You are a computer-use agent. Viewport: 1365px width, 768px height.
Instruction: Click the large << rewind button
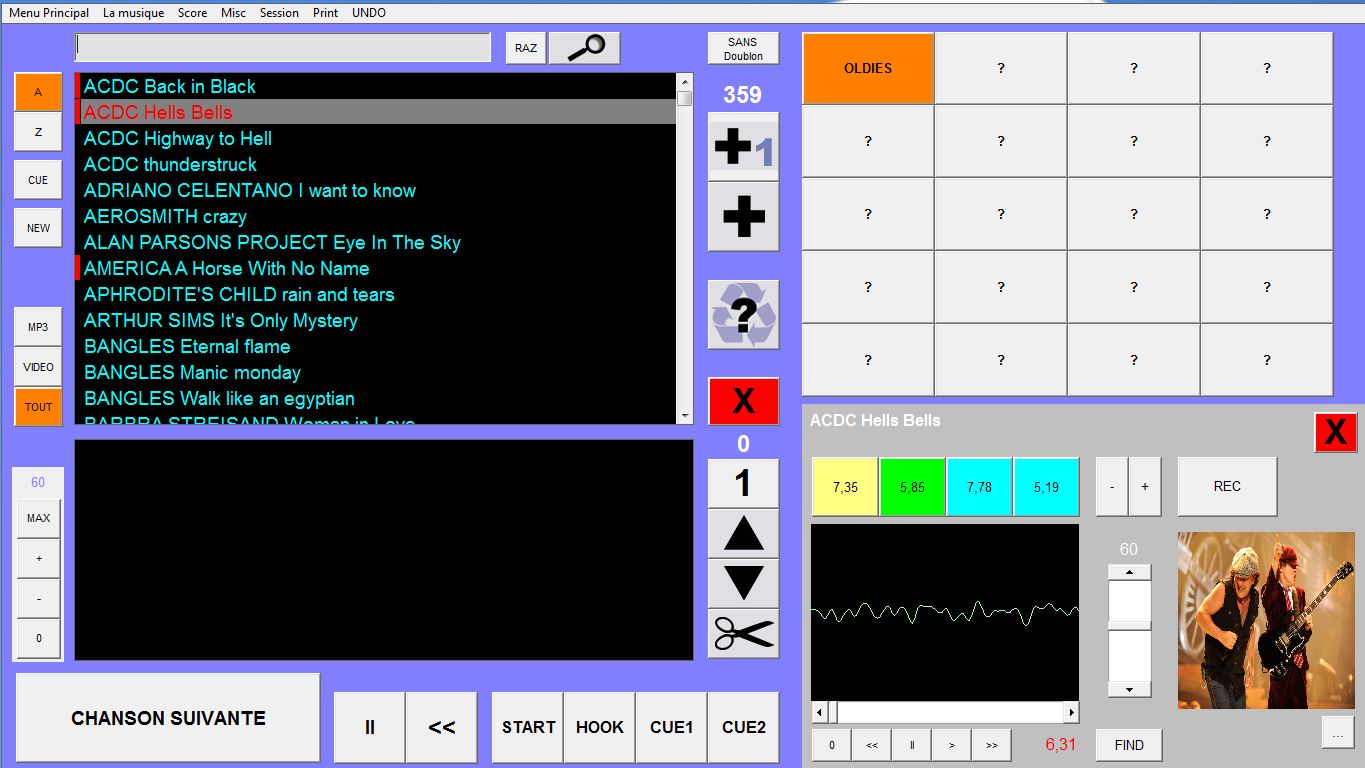442,727
